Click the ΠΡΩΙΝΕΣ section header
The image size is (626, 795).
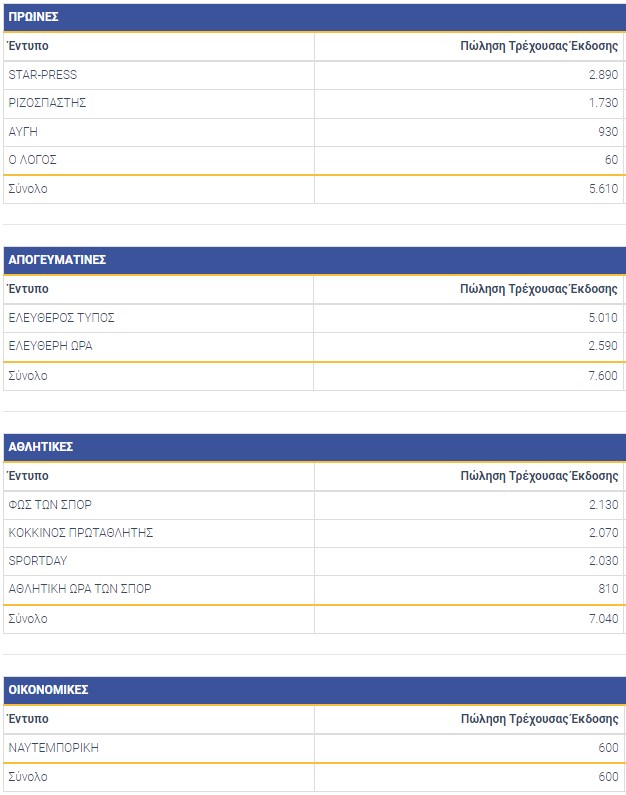(x=33, y=17)
